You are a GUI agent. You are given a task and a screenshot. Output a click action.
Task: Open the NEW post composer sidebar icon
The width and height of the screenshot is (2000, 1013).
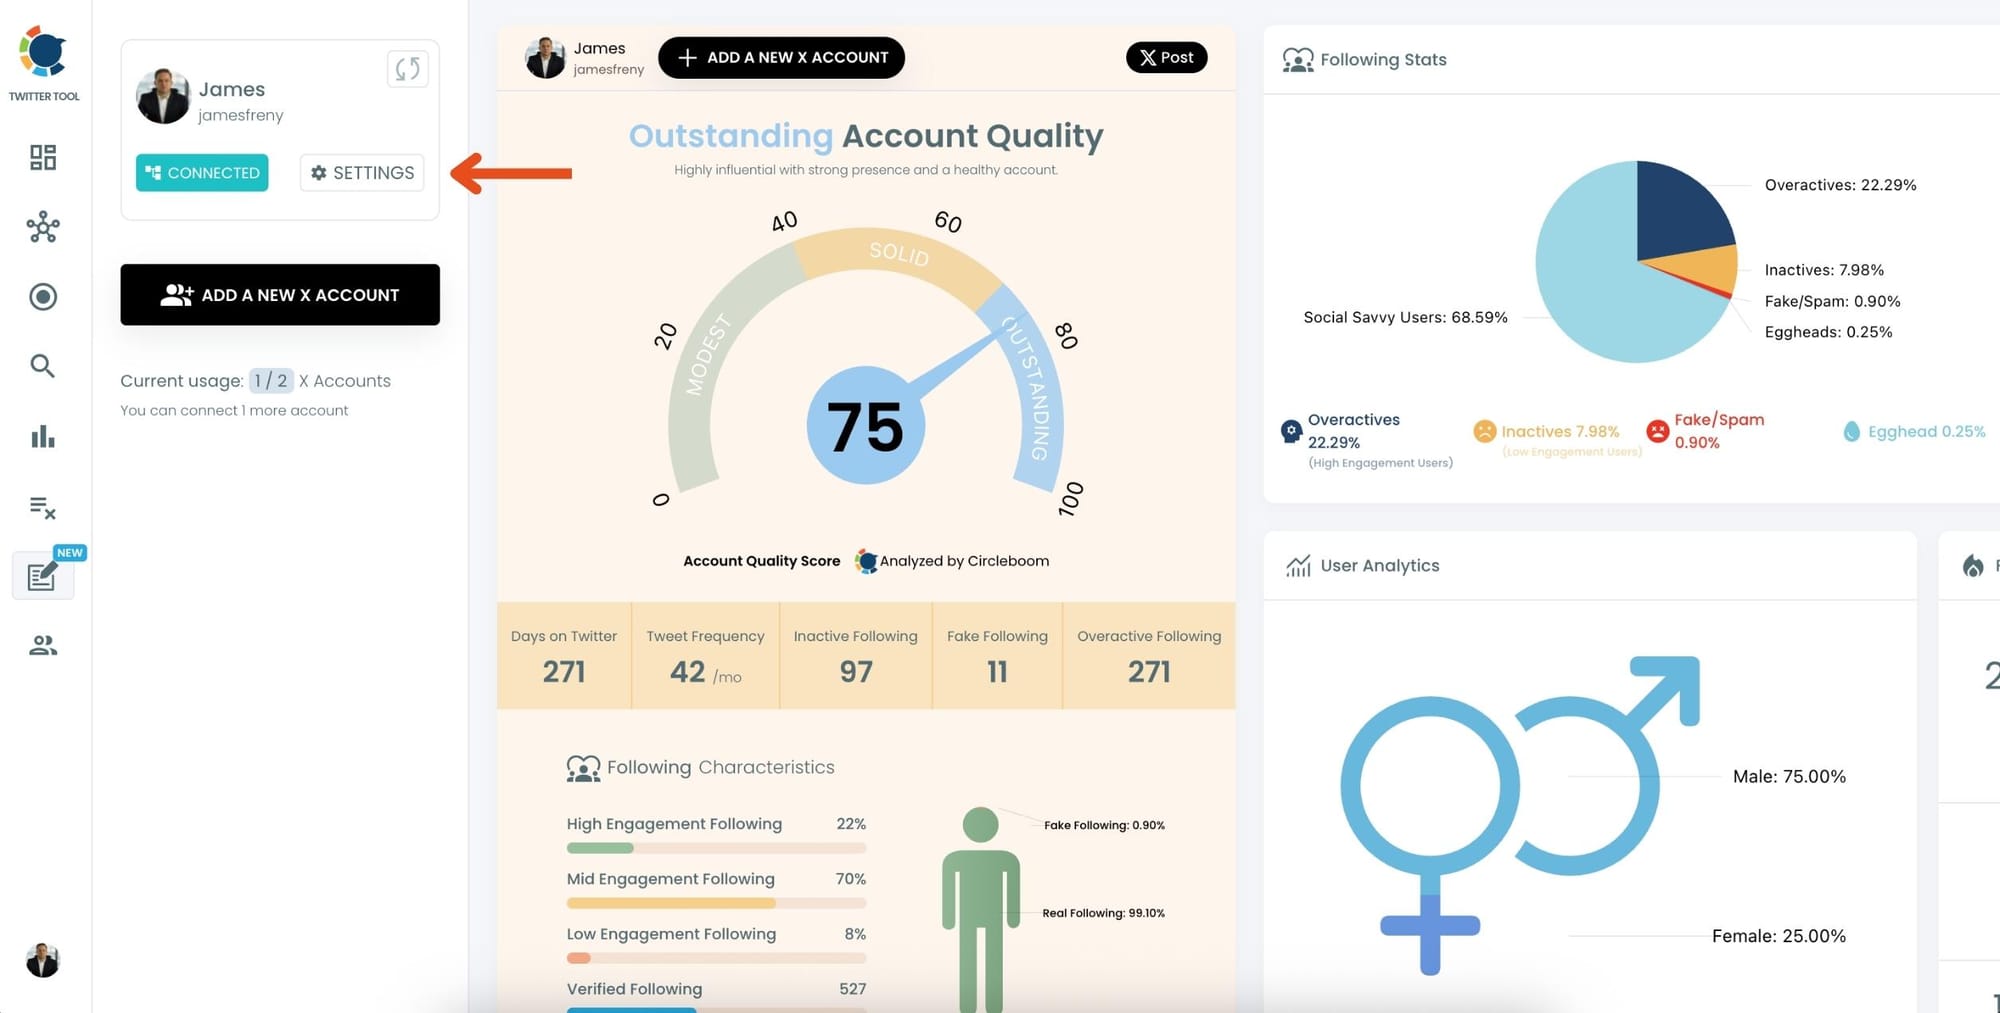pos(43,575)
